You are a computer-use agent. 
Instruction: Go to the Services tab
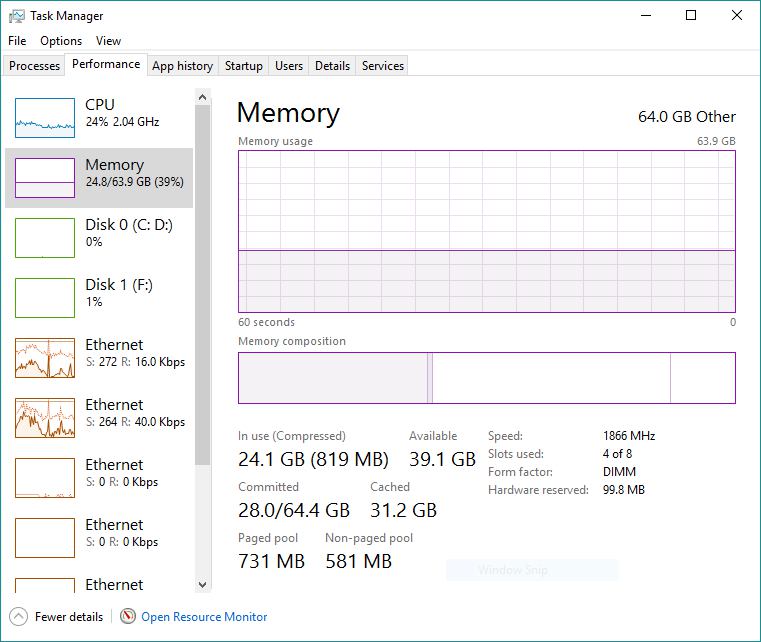pyautogui.click(x=383, y=66)
